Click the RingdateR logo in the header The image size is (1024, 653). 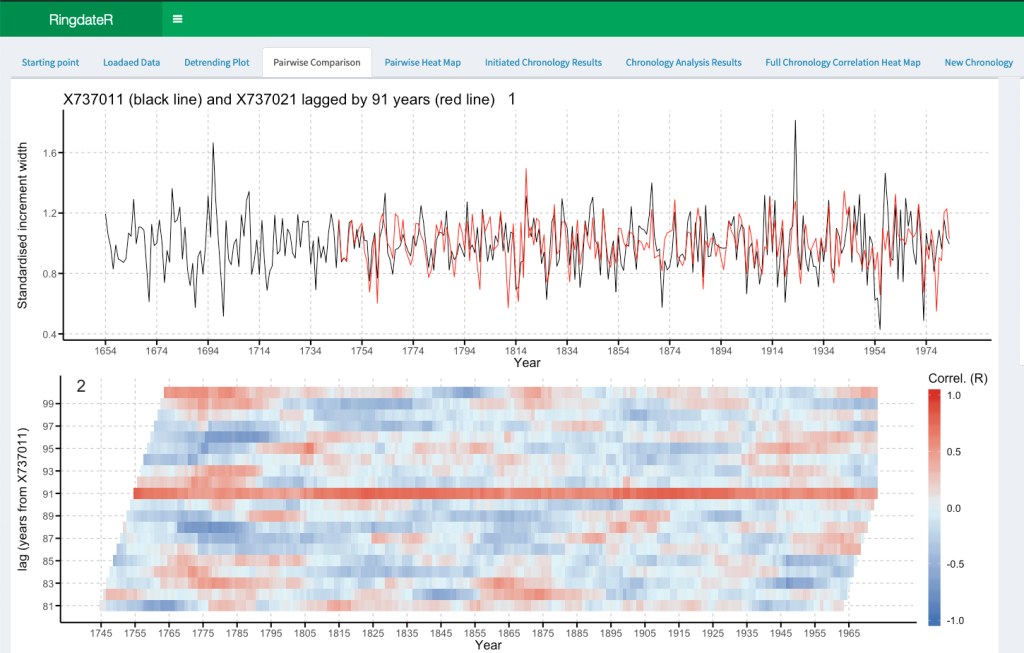coord(80,19)
